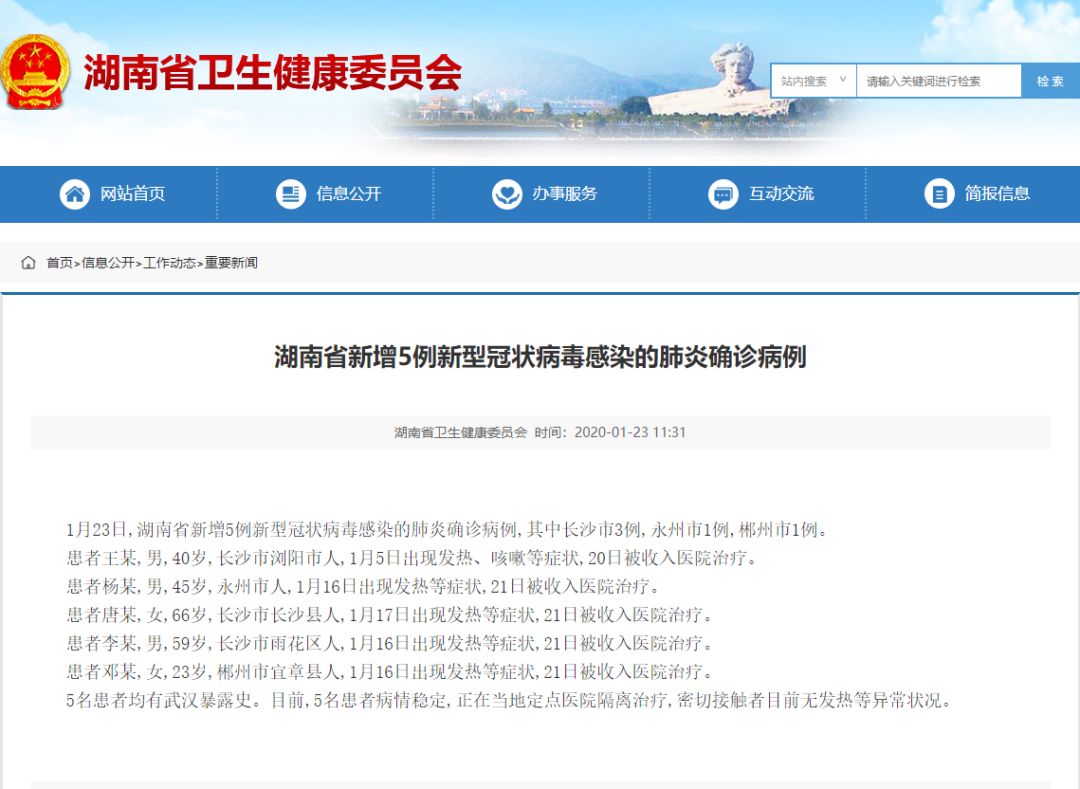Go to 信息公开 in the breadcrumb

108,262
